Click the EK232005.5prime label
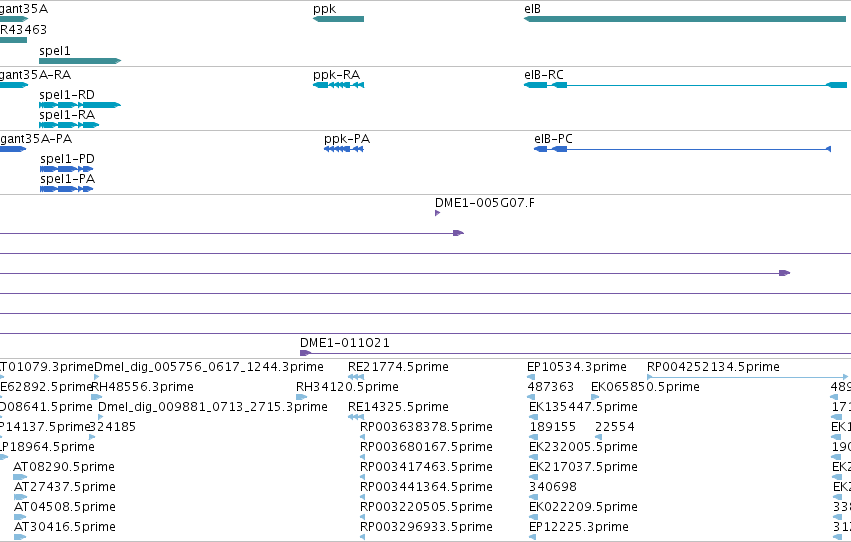Viewport: 851px width, 542px height. tap(583, 447)
